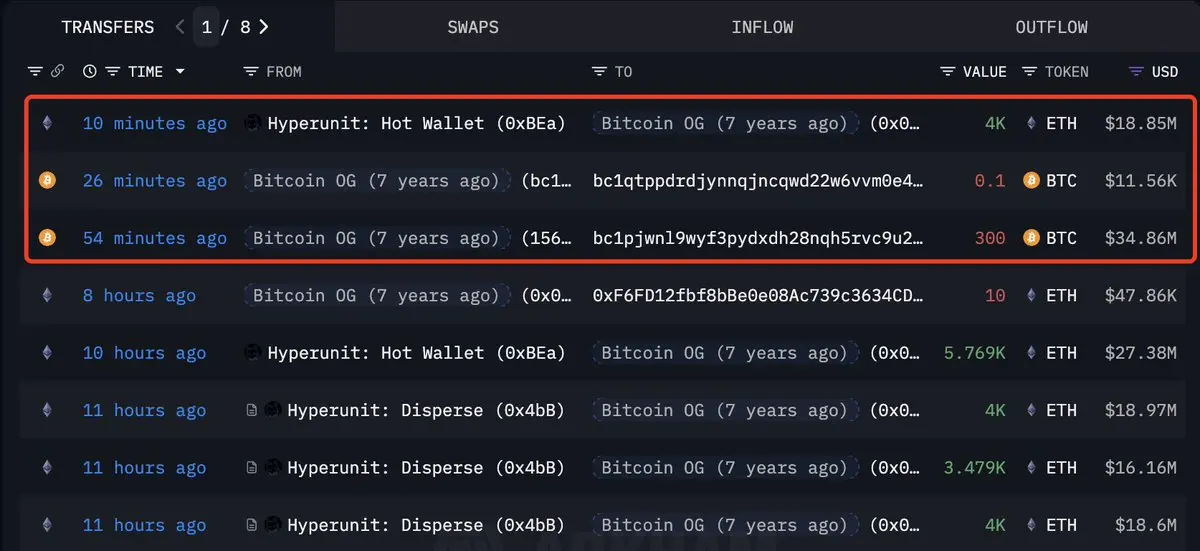Viewport: 1200px width, 551px height.
Task: Click the Hyperunit logo on the 10 minutes row
Action: click(x=253, y=123)
